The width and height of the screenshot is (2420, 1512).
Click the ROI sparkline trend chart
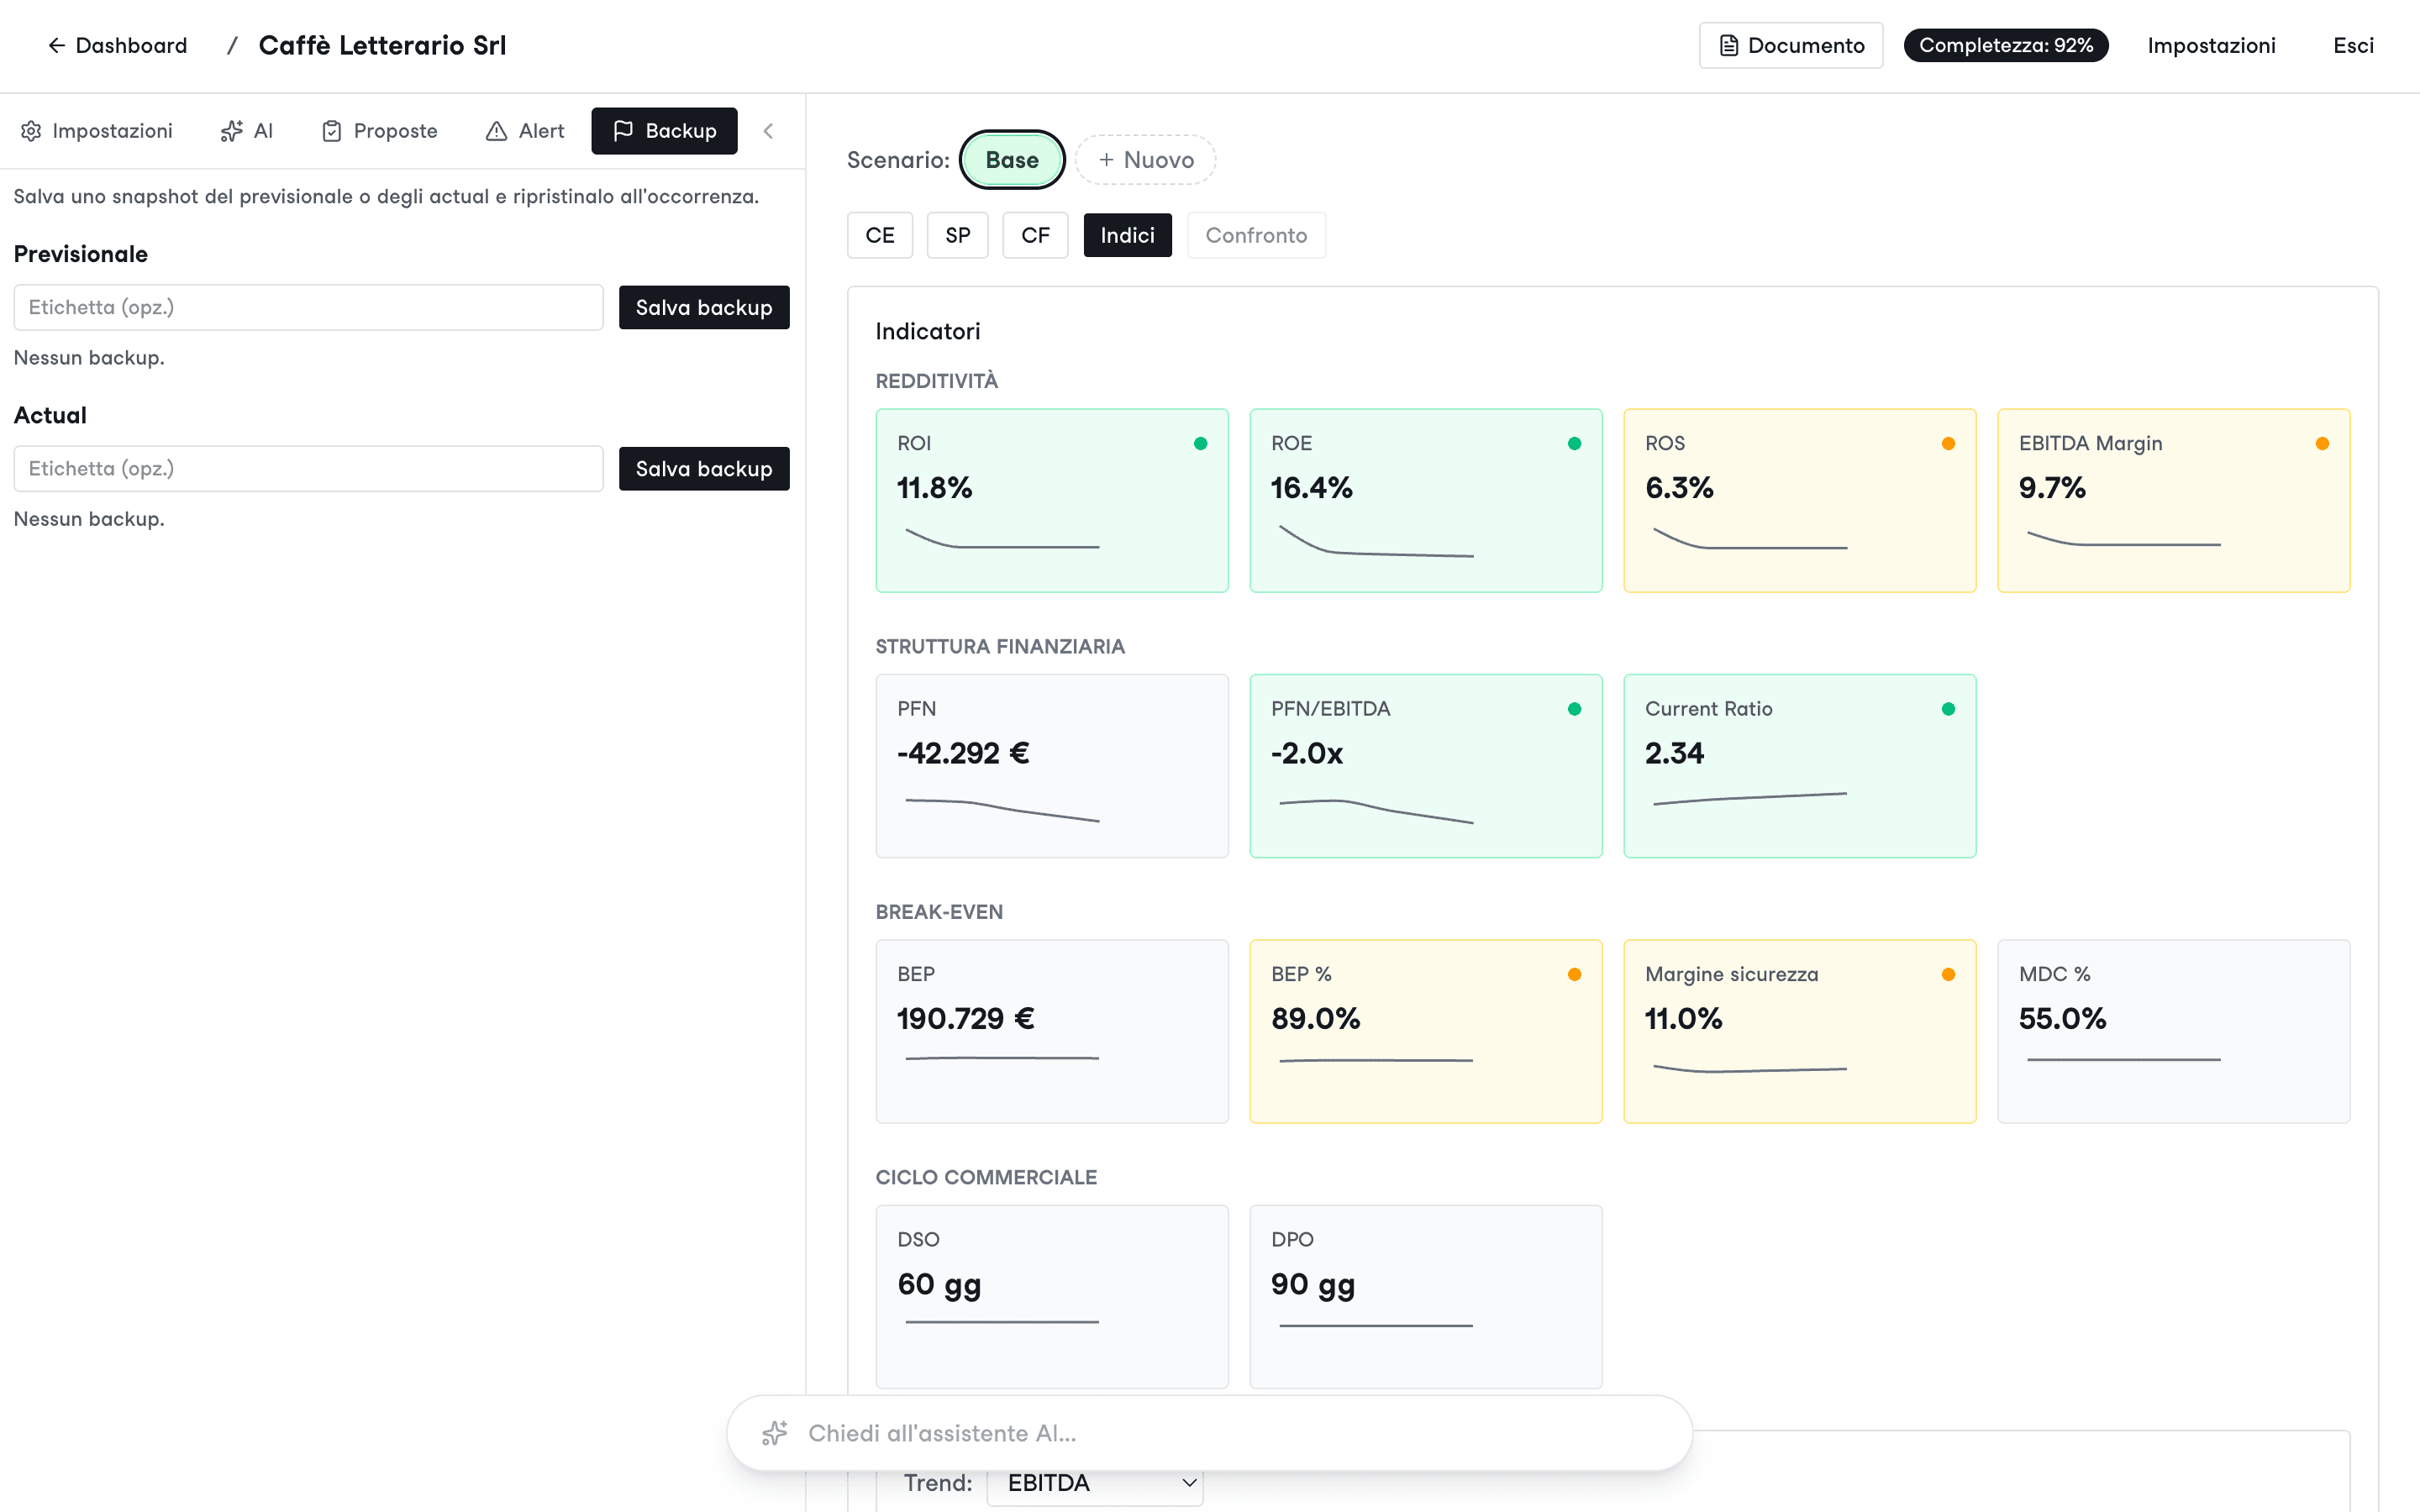click(1002, 539)
